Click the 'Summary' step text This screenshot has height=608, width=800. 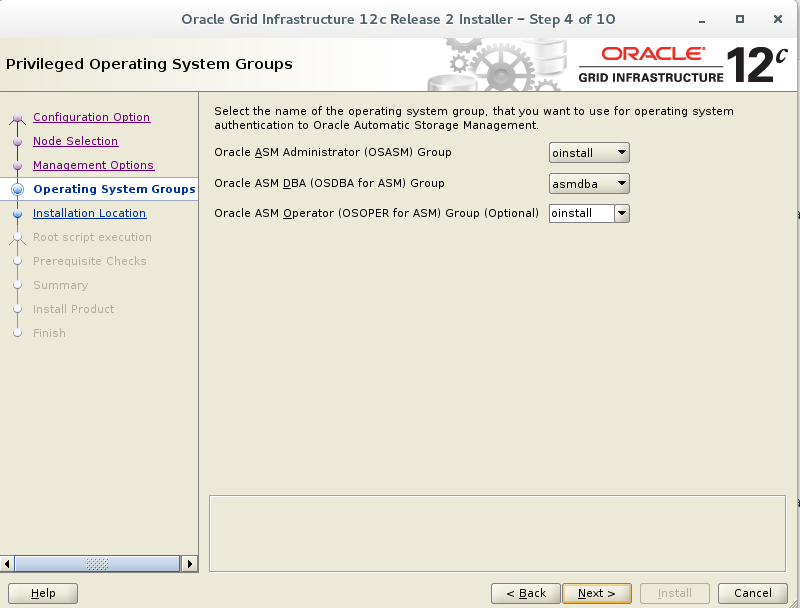[x=61, y=285]
